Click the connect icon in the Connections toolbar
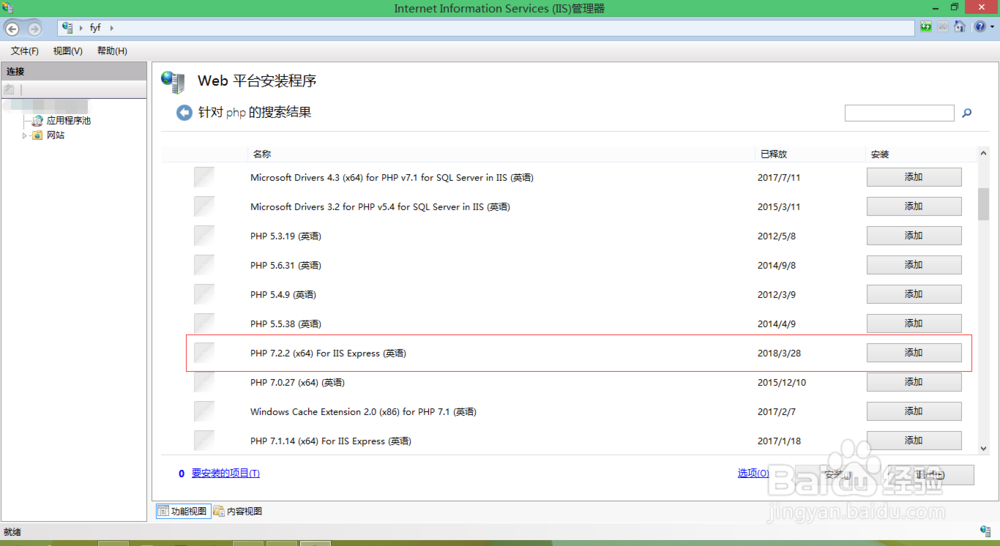The height and width of the screenshot is (546, 1000). coord(9,89)
